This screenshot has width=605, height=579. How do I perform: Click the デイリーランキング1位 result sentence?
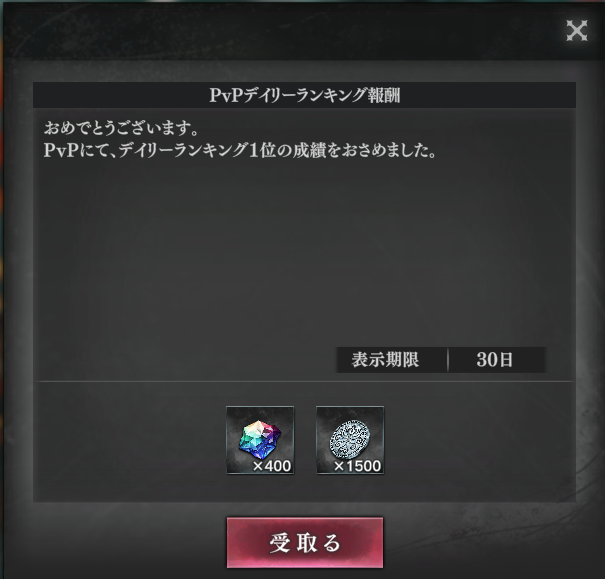pyautogui.click(x=240, y=150)
